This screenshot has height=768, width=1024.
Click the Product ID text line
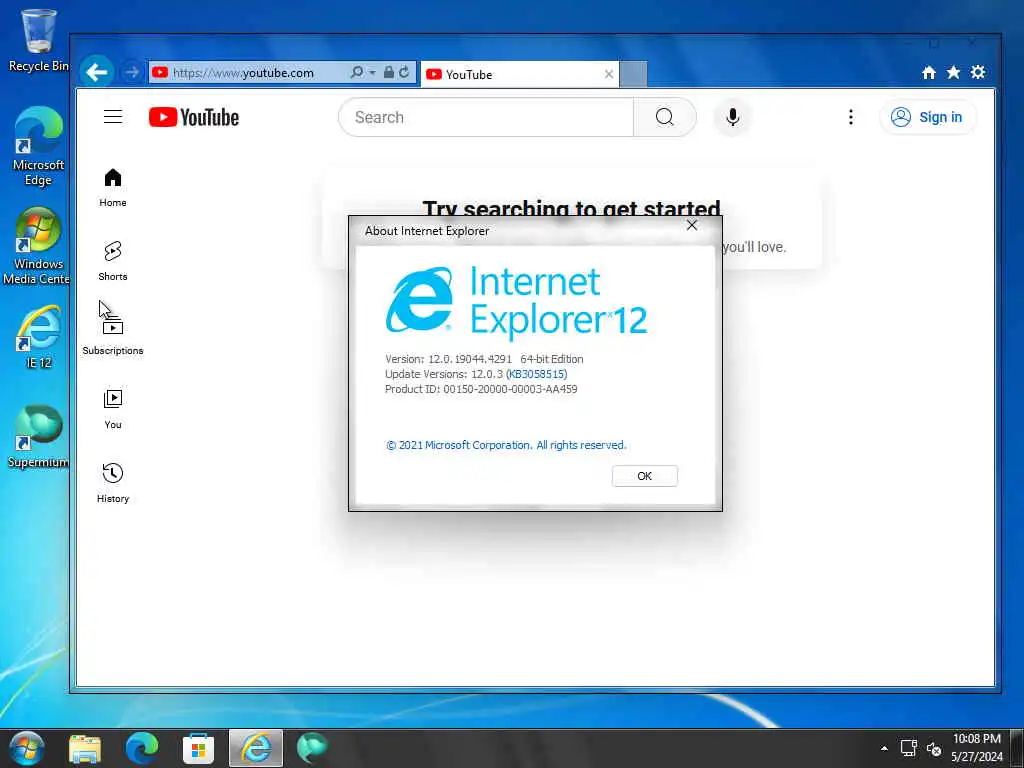pos(481,389)
